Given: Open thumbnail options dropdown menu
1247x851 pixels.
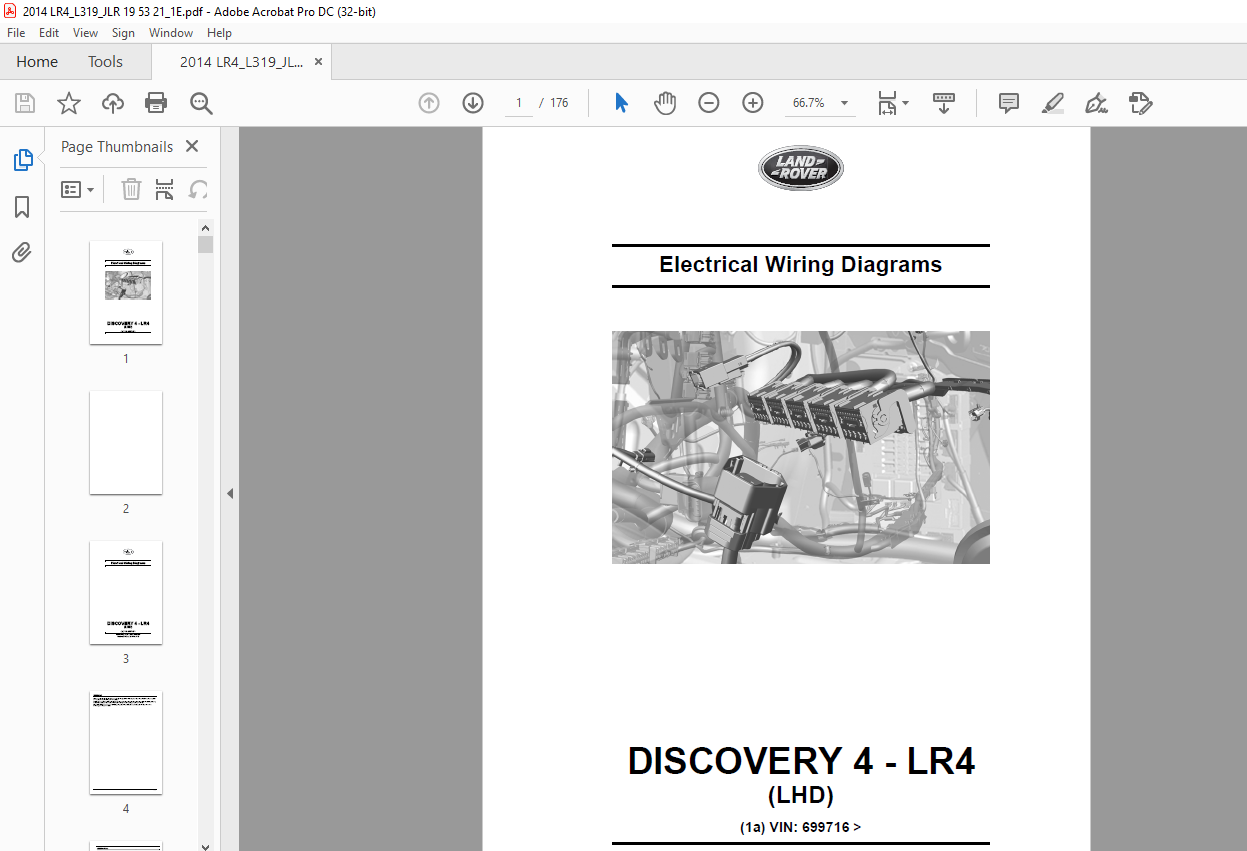Looking at the screenshot, I should point(78,189).
